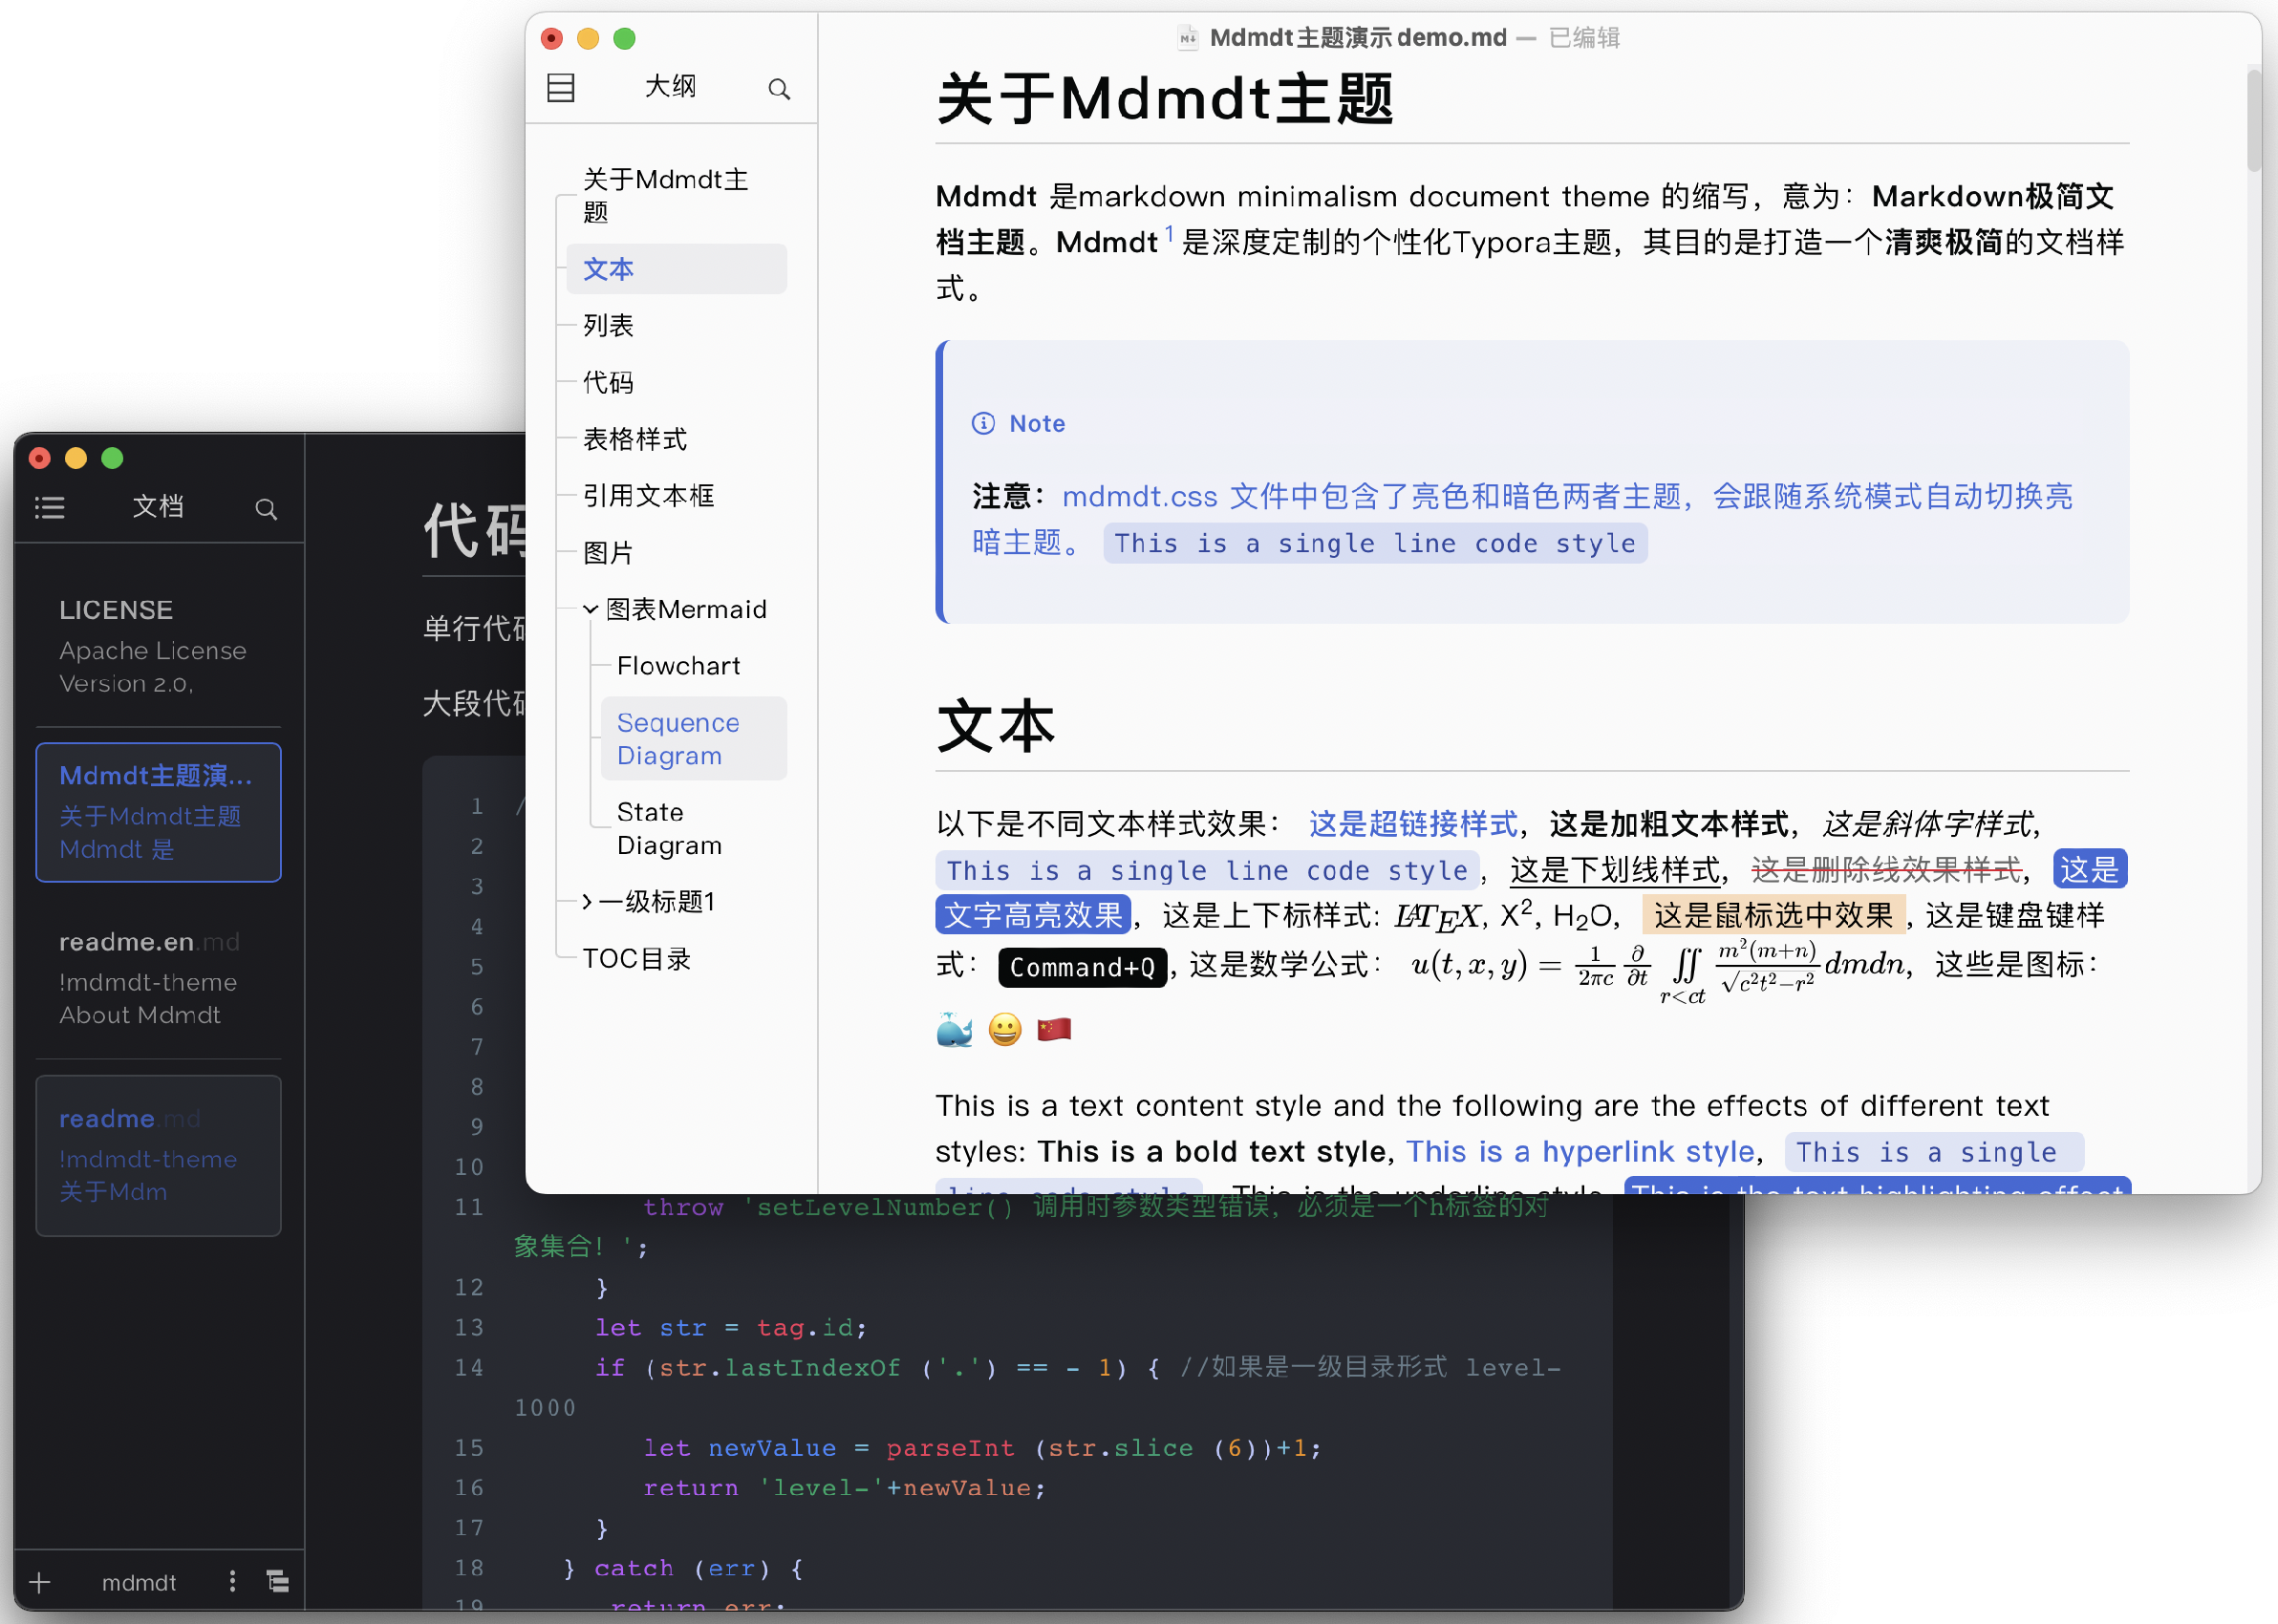Click the 文字高亮效果 highlighted text

[1033, 915]
